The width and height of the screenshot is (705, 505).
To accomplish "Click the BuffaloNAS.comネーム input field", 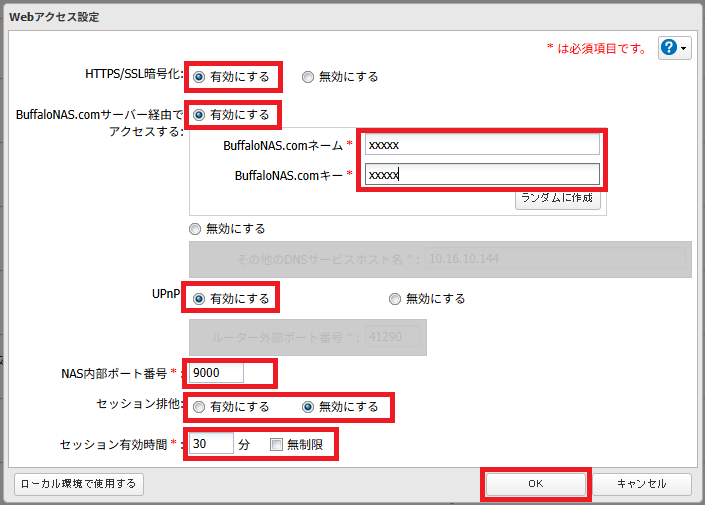I will coord(482,145).
